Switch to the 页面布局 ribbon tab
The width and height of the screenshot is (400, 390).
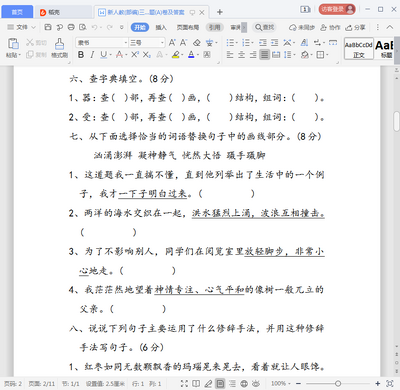click(188, 27)
